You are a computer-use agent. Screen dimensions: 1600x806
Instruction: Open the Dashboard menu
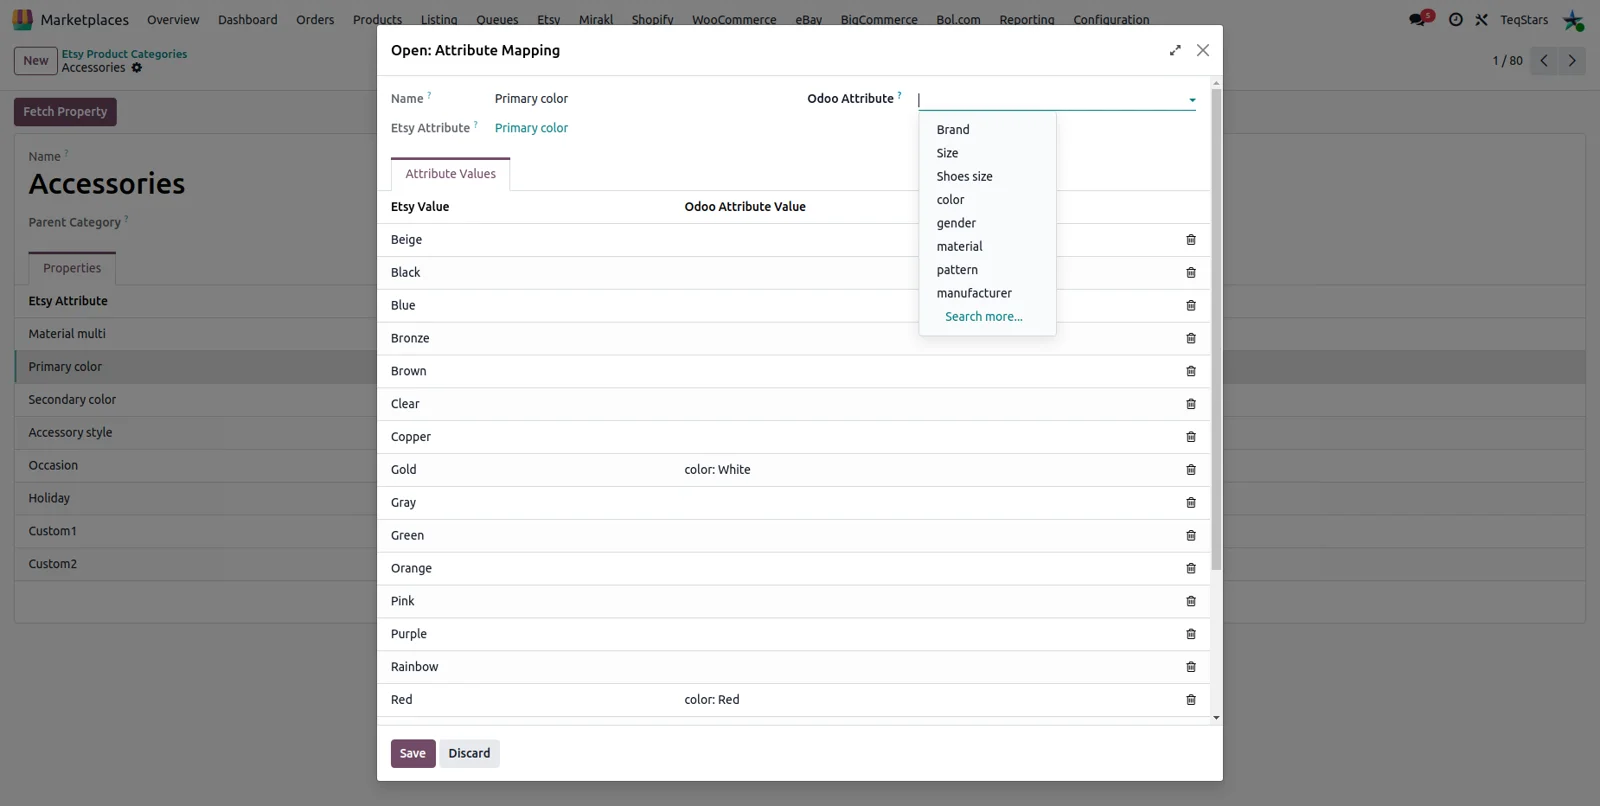pos(248,20)
